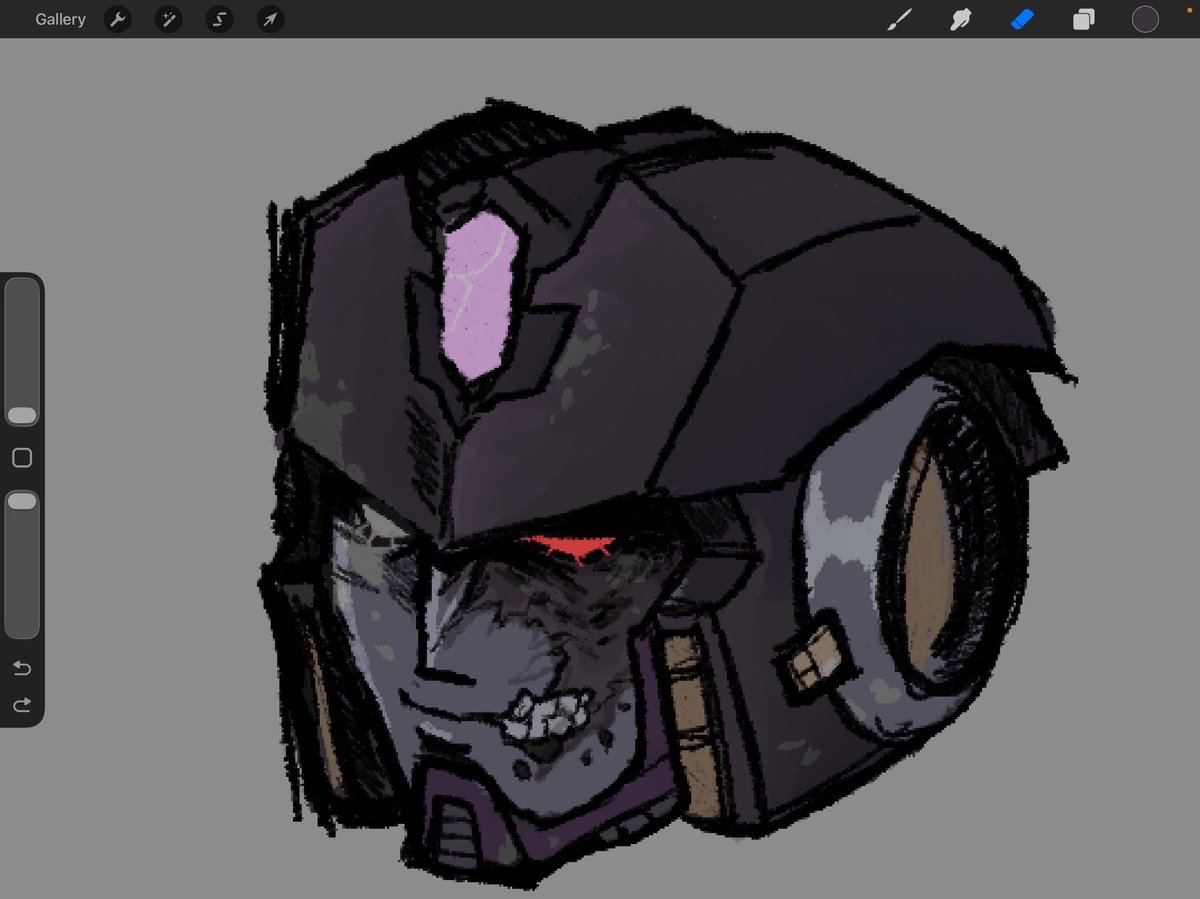1200x899 pixels.
Task: Select the Brush tool
Action: (x=899, y=19)
